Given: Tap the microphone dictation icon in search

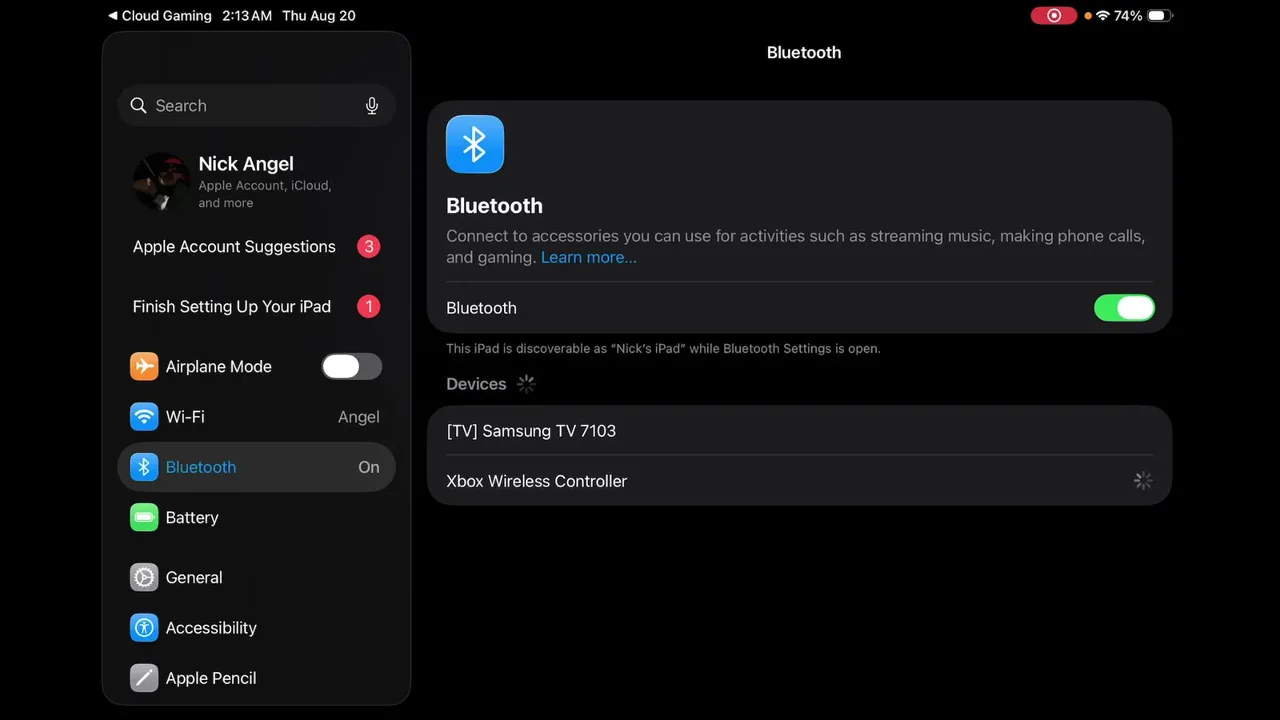Looking at the screenshot, I should (x=372, y=106).
